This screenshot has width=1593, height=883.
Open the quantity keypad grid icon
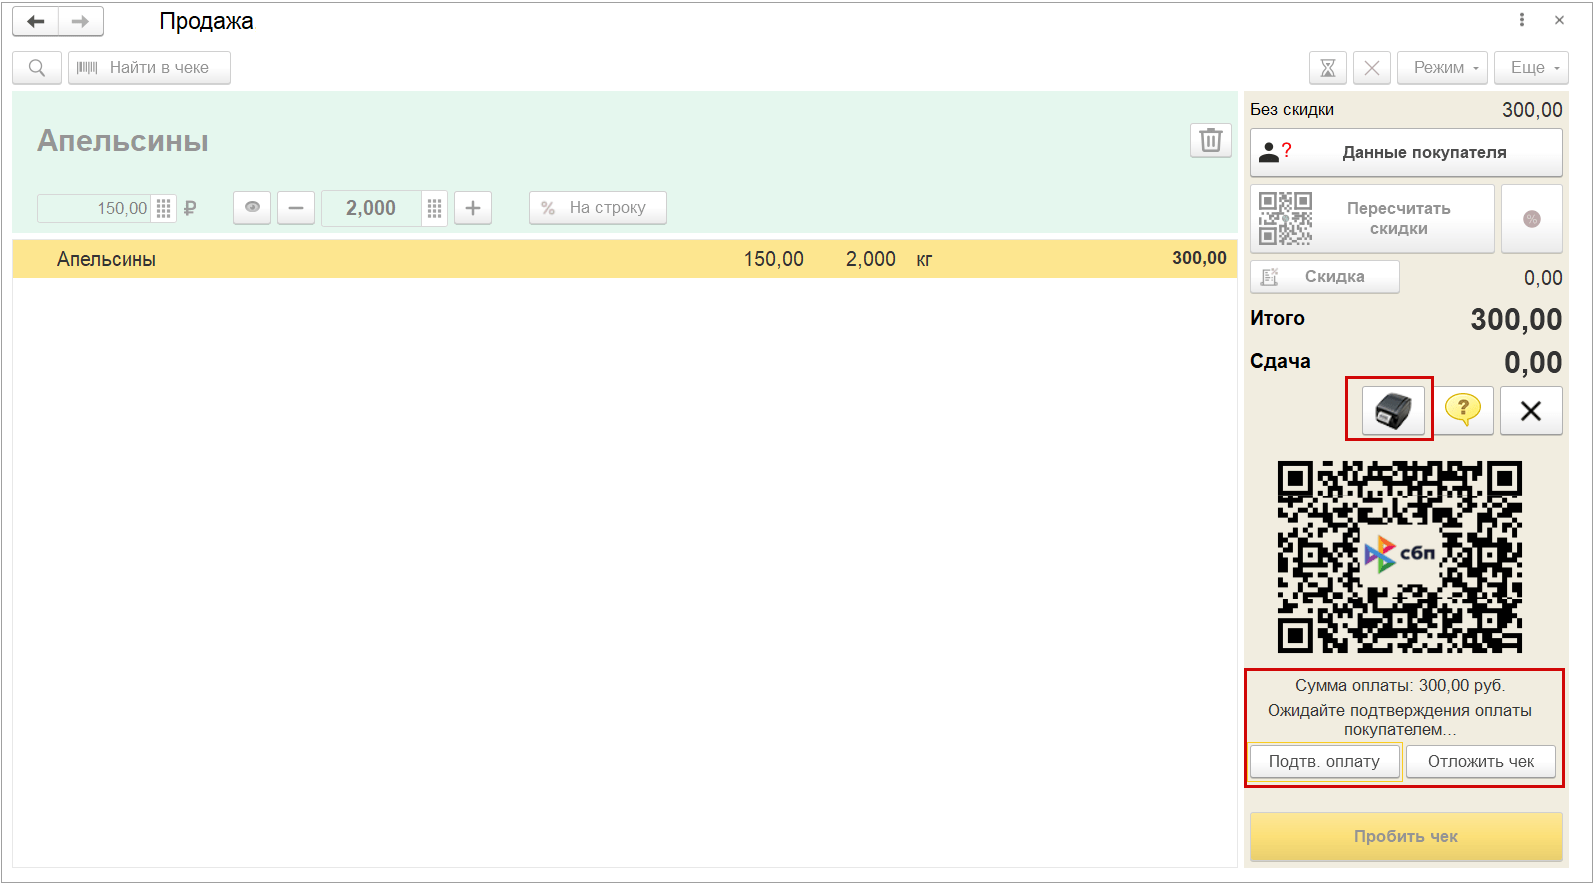(434, 208)
